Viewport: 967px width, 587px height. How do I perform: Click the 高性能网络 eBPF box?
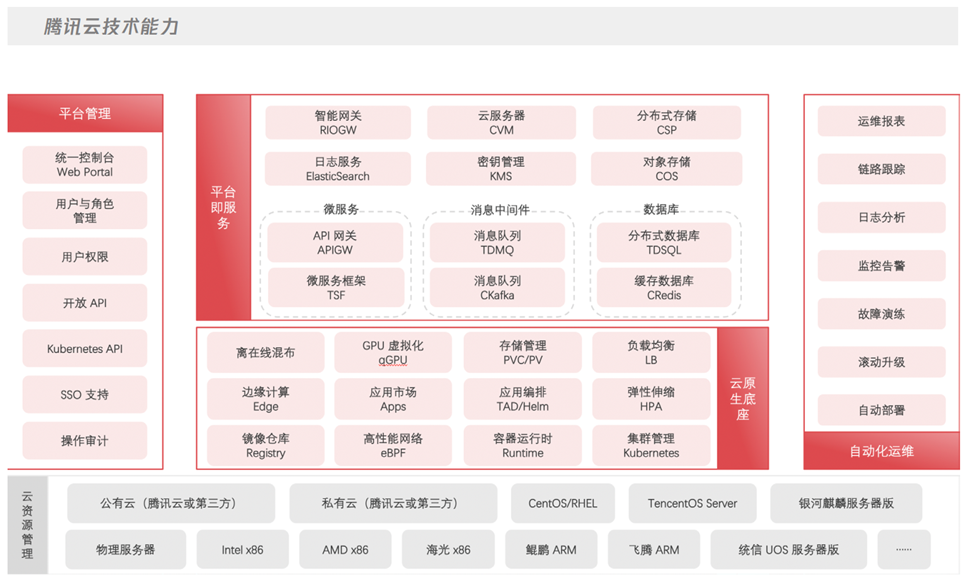click(393, 446)
